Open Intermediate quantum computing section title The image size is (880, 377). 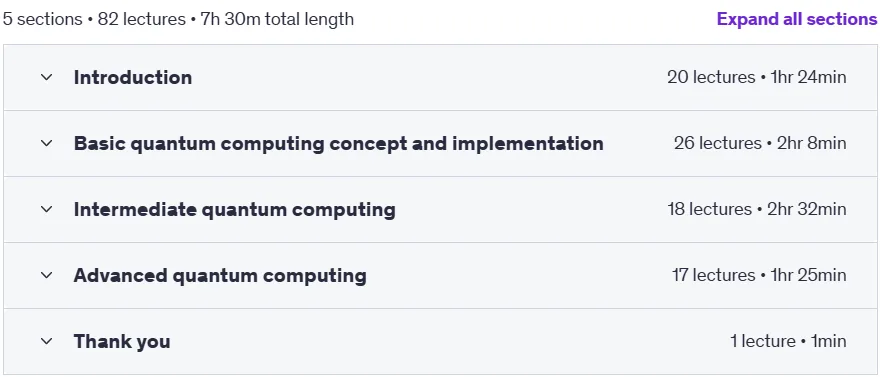235,210
